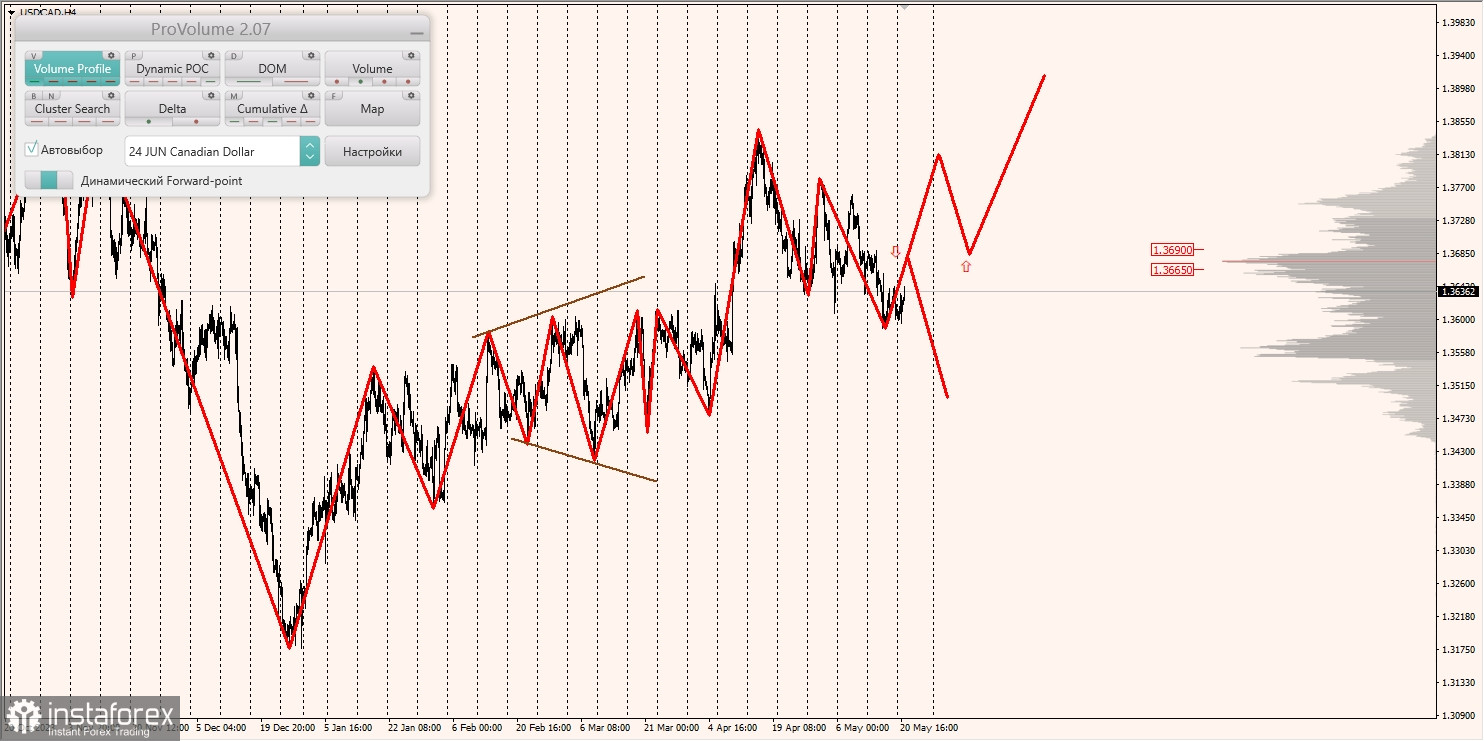Switch the Динамический Forward-point toggle

click(x=49, y=180)
